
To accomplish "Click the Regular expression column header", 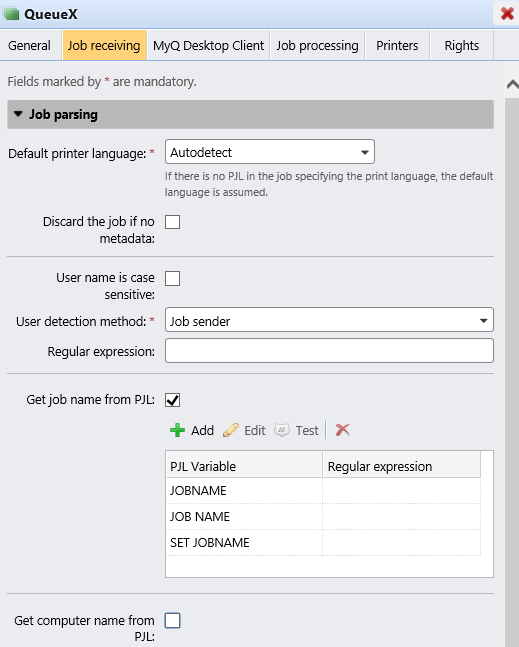I will (402, 465).
